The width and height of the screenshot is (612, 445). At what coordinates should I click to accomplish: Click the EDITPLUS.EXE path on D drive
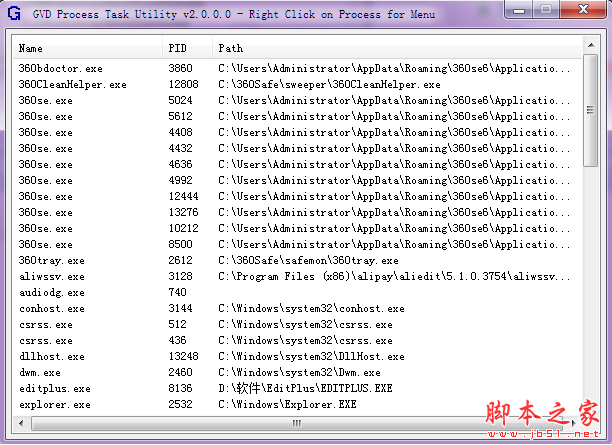coord(305,388)
